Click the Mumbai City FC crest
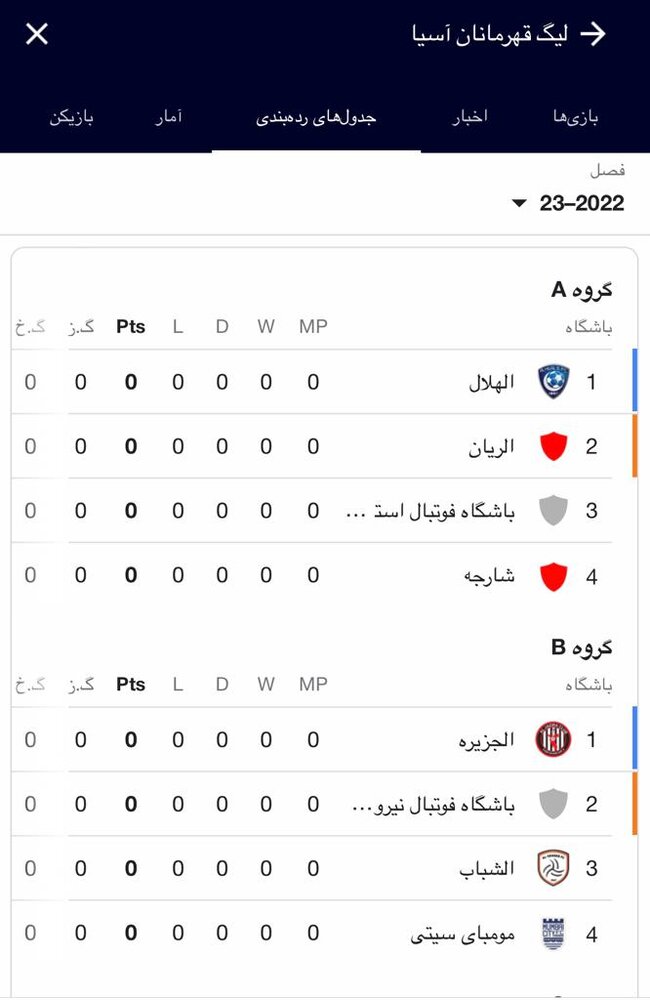This screenshot has width=650, height=1000. coord(552,927)
